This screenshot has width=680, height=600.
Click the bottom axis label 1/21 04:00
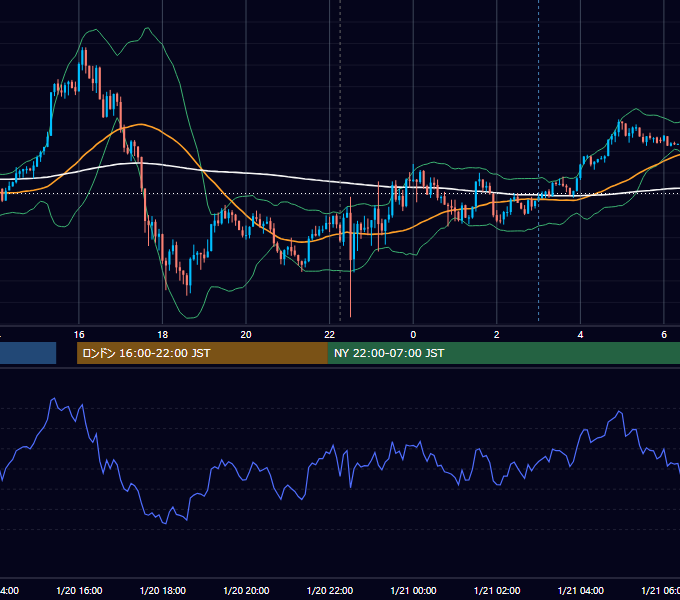(x=581, y=590)
